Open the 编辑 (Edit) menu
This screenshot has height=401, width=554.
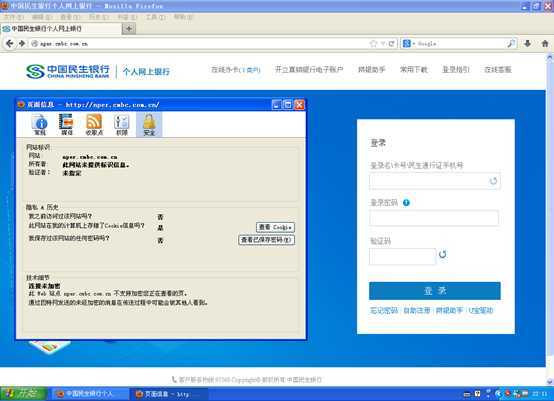click(x=42, y=17)
